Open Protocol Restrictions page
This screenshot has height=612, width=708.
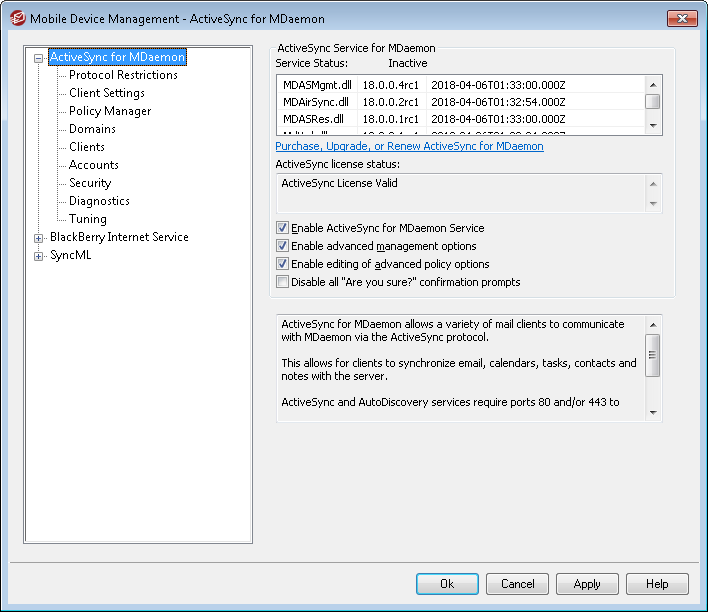(123, 75)
